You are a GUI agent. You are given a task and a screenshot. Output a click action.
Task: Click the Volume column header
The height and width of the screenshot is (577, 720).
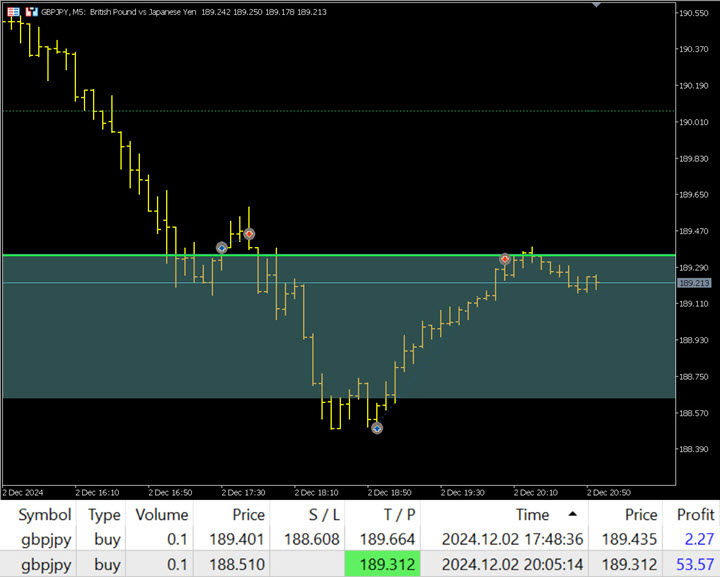161,514
